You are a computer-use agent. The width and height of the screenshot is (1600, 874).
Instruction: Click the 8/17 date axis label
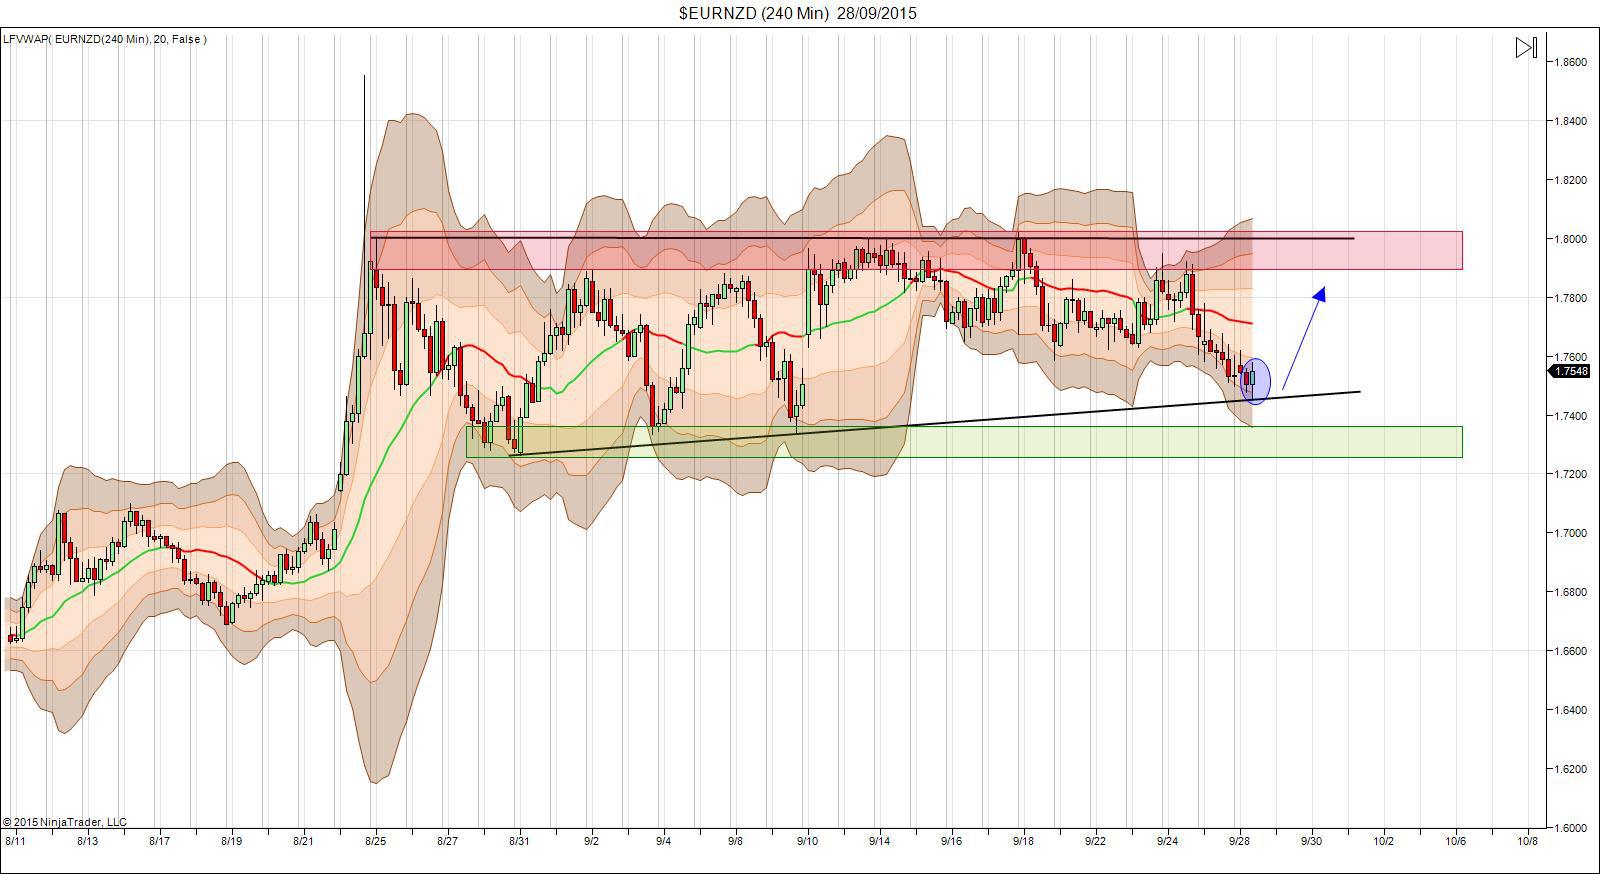[x=159, y=841]
